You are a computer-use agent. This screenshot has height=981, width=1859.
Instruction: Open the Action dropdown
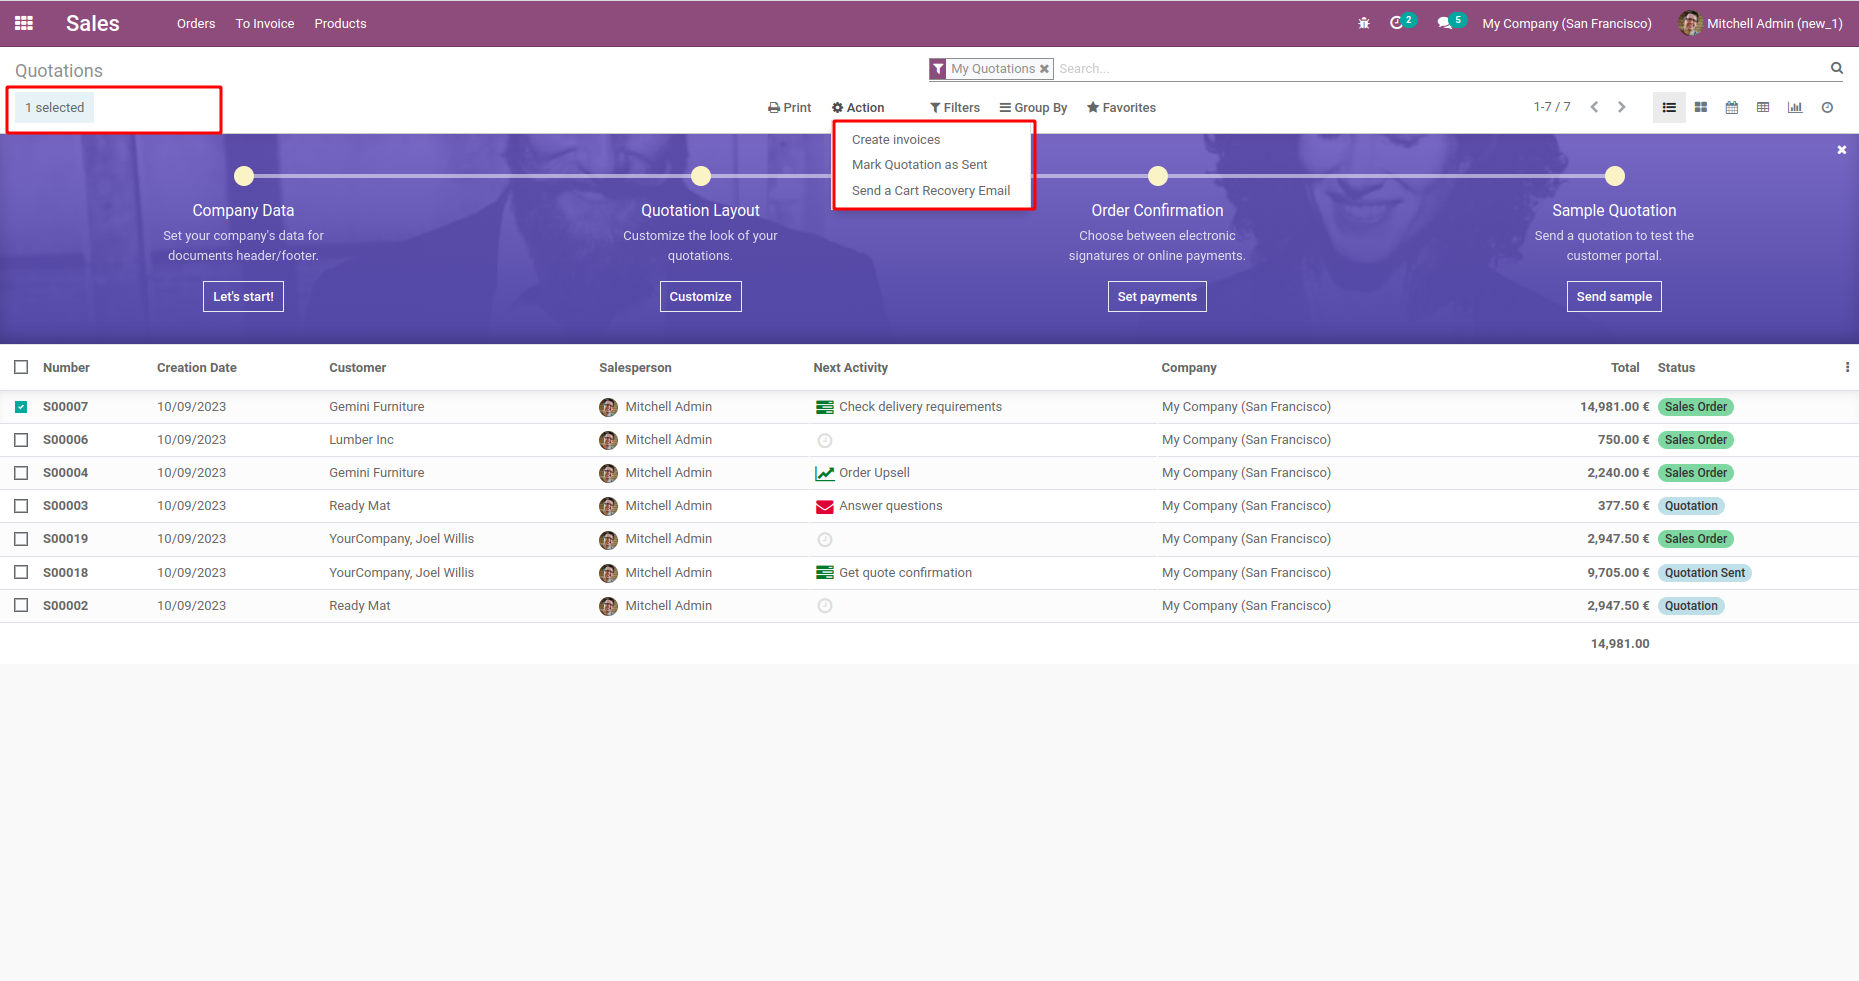(x=858, y=108)
